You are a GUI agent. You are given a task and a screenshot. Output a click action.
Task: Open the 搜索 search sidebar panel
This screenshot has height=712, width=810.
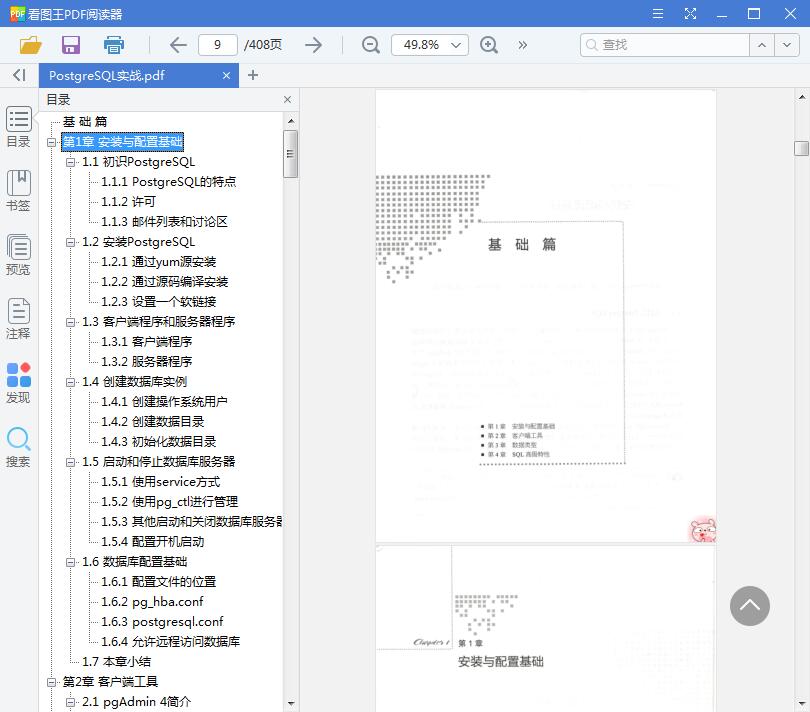click(x=19, y=447)
